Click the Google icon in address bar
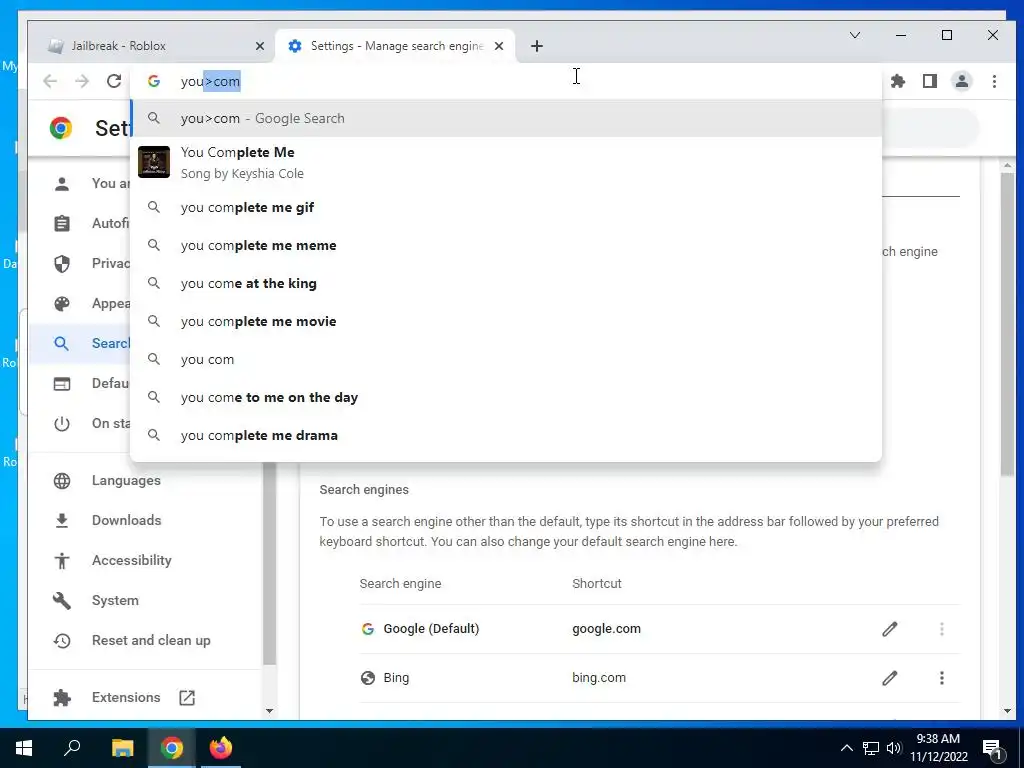This screenshot has width=1024, height=768. [x=154, y=81]
